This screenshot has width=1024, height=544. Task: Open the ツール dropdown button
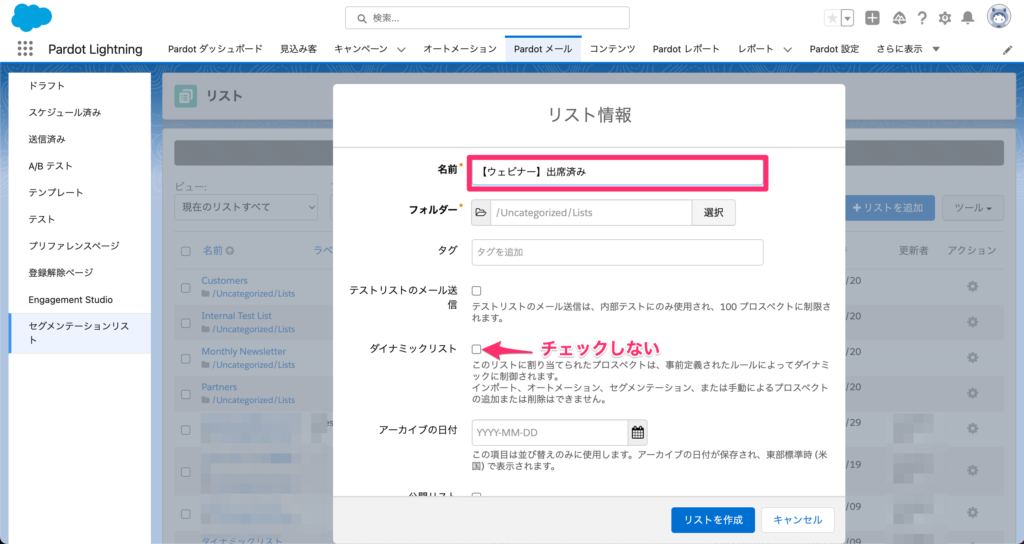pos(972,208)
